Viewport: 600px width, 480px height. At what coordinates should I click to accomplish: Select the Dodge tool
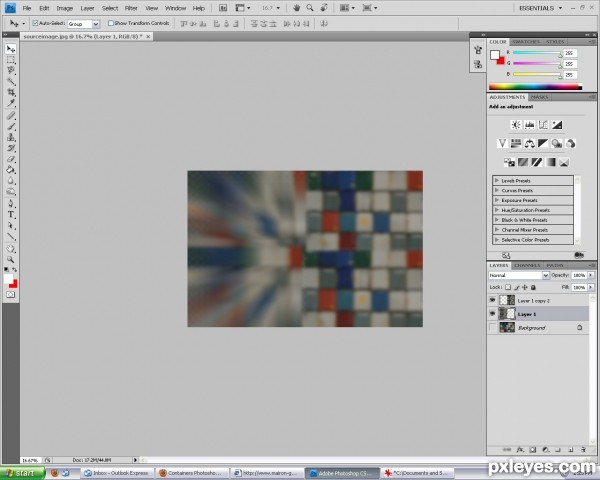pyautogui.click(x=11, y=191)
